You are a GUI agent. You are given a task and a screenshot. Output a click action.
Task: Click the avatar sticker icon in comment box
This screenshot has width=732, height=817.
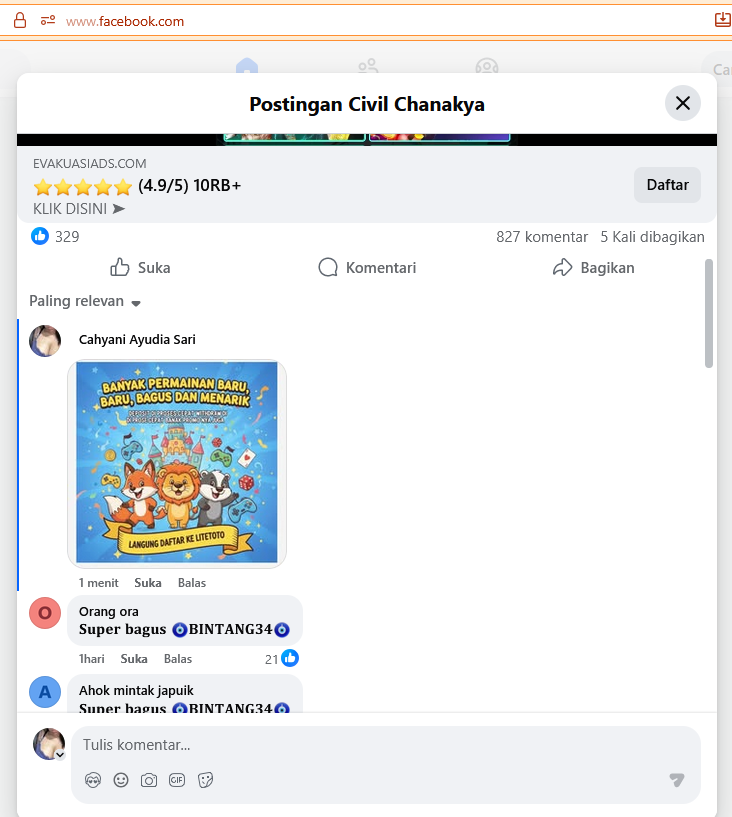[x=93, y=780]
